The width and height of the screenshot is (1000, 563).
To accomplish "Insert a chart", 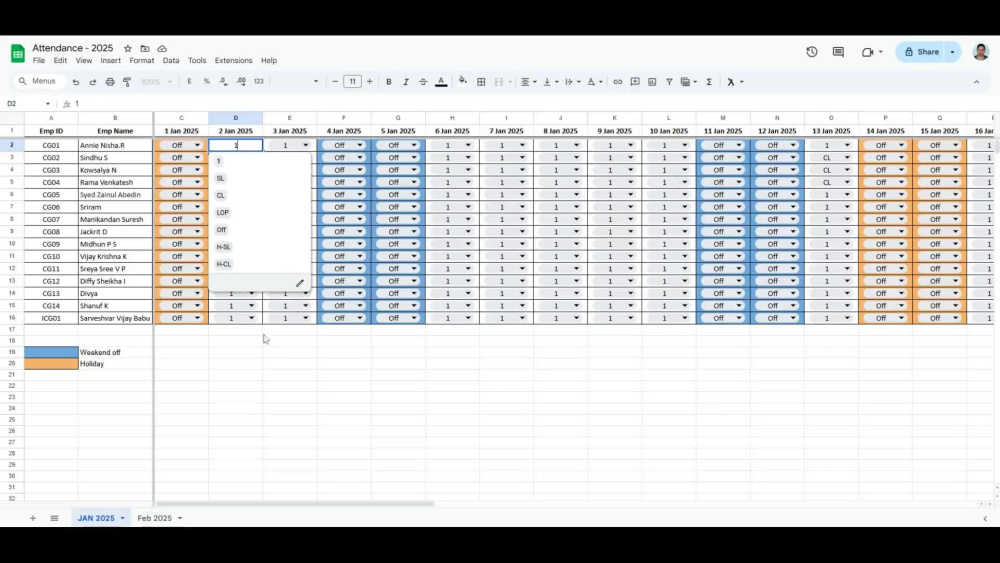I will coord(652,82).
